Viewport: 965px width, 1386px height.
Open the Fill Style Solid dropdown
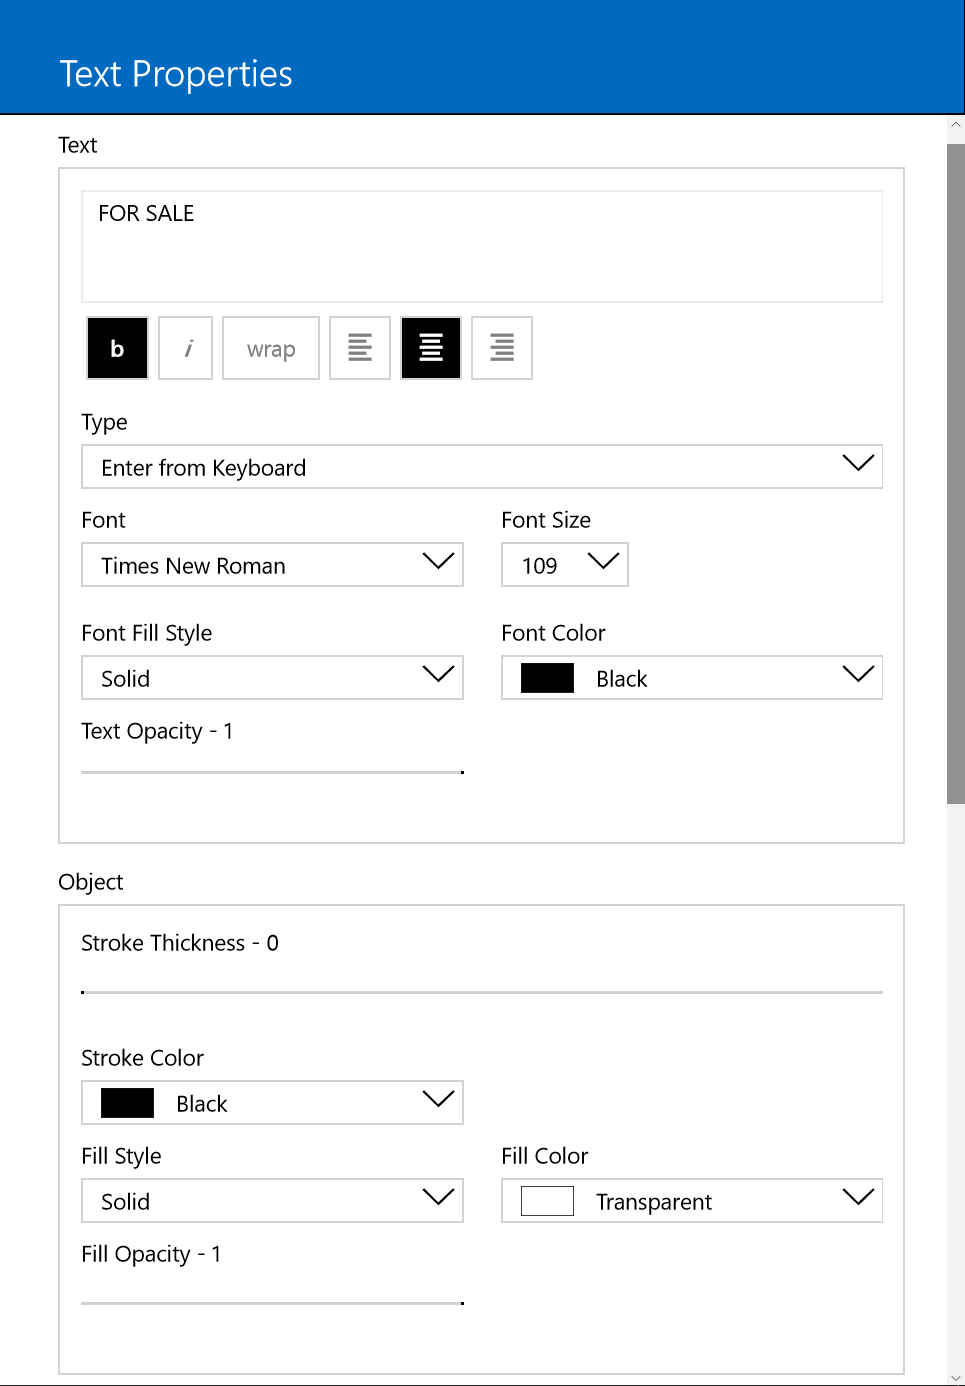click(x=272, y=1201)
